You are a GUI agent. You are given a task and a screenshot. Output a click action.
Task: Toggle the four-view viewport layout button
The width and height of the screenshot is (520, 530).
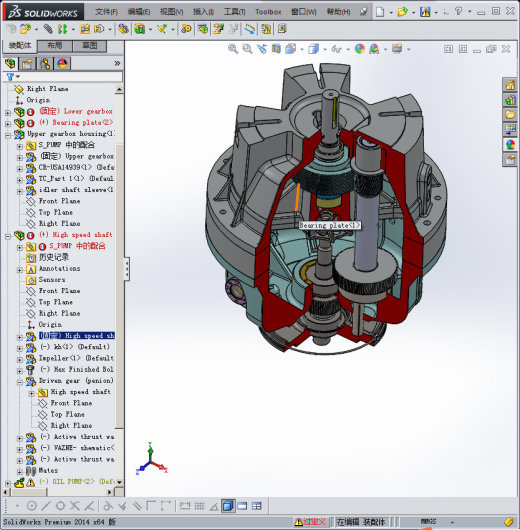pyautogui.click(x=257, y=506)
